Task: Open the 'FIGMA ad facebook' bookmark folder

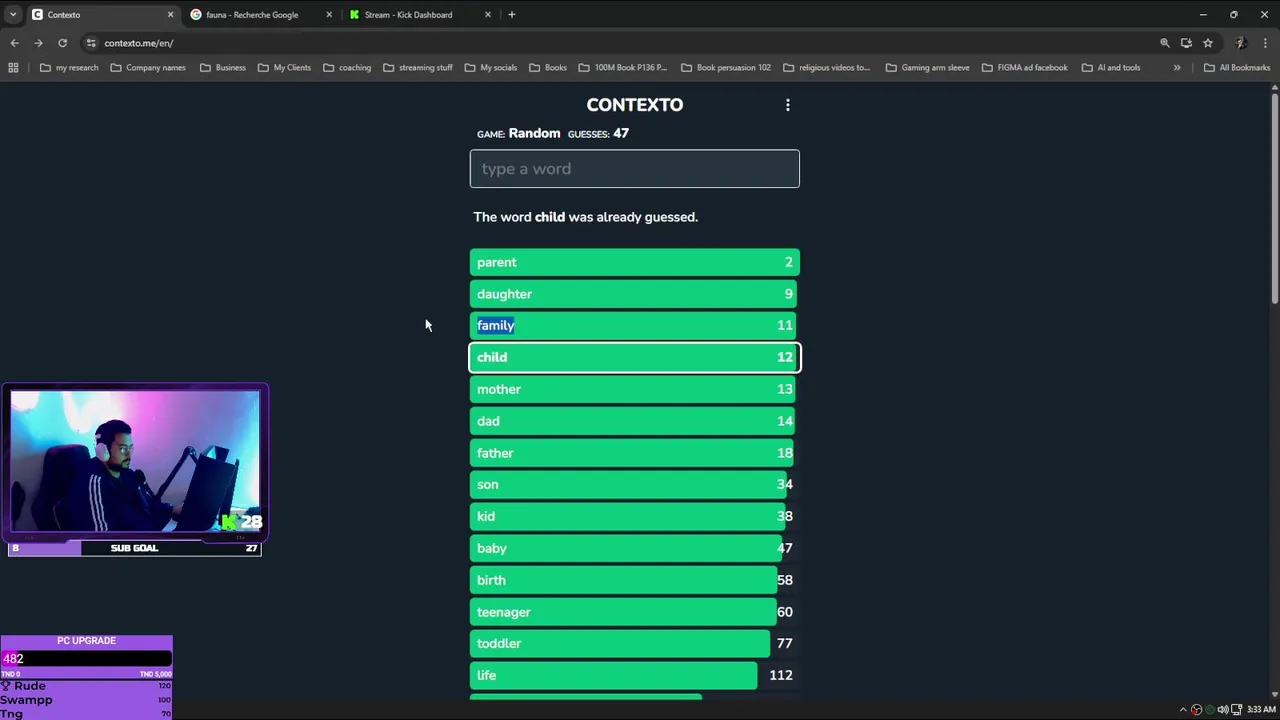Action: 1024,68
